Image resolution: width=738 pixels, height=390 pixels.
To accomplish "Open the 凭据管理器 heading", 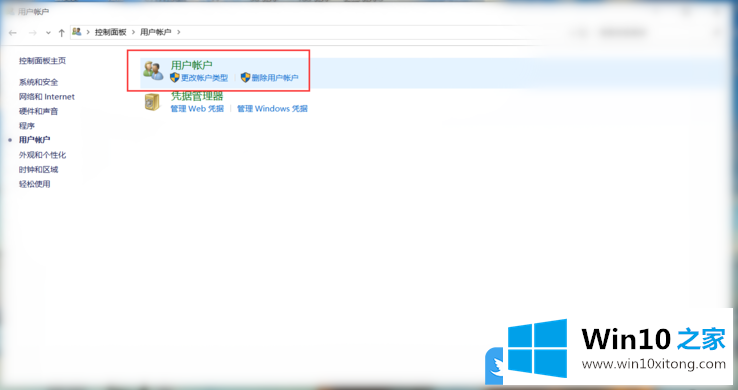I will 197,96.
